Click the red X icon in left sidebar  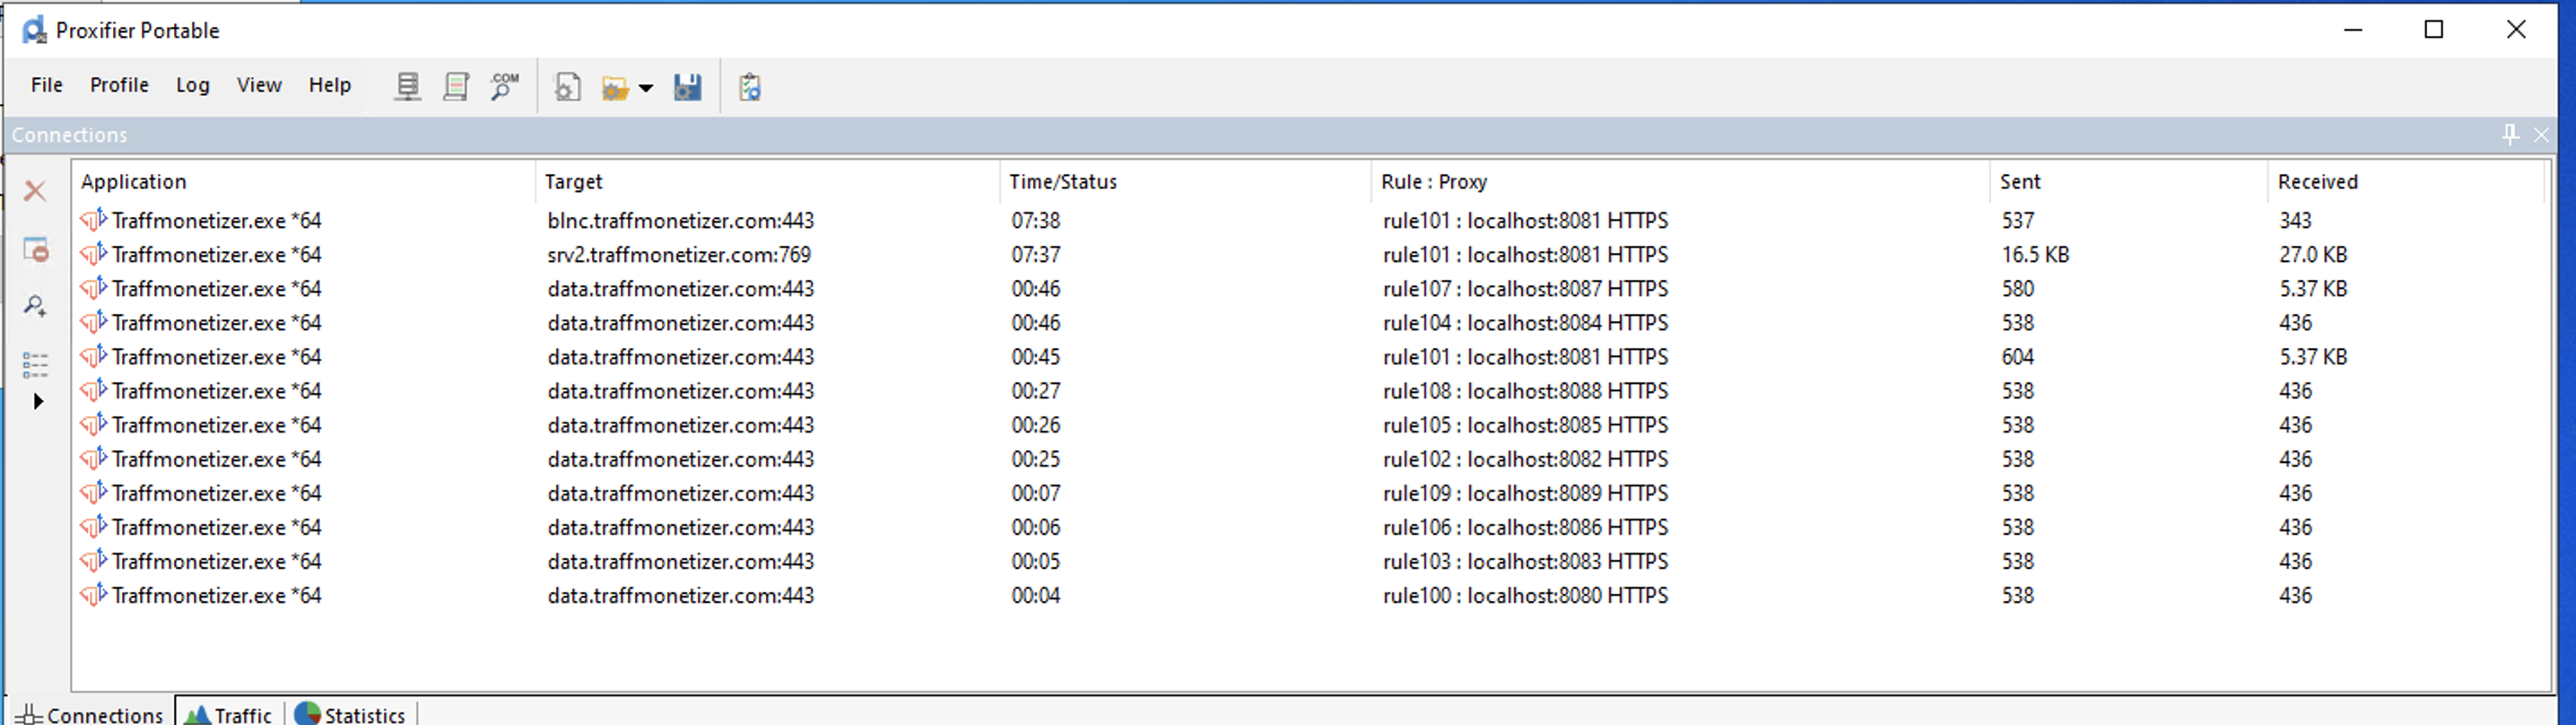tap(35, 191)
